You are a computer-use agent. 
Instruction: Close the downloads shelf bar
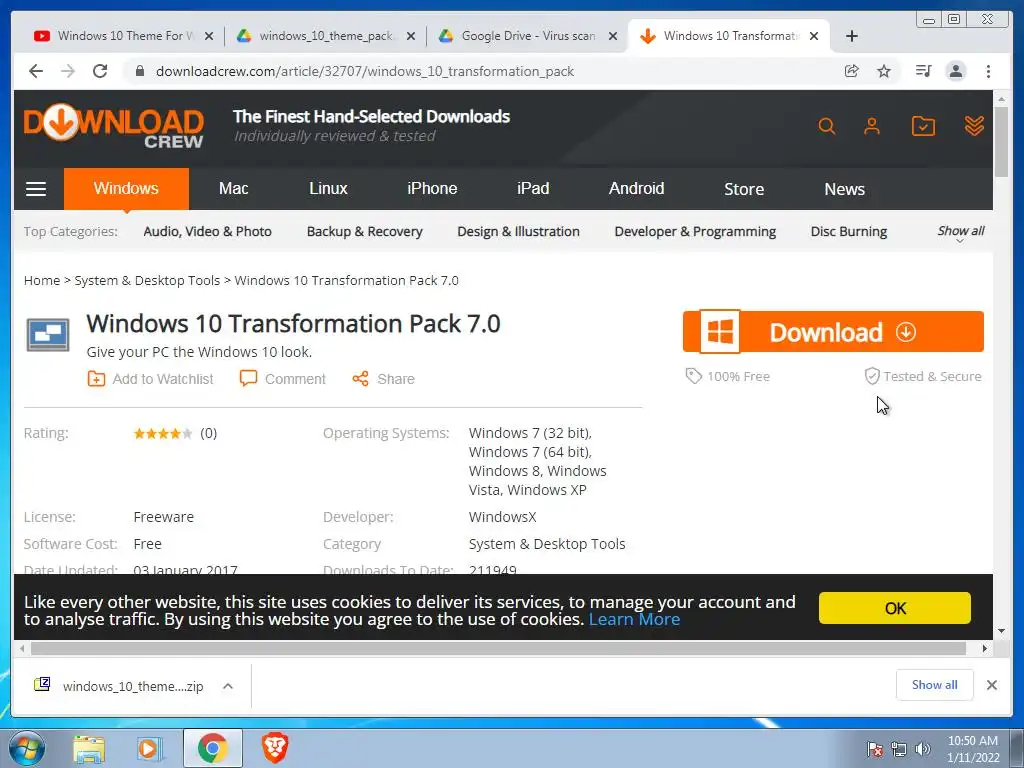pyautogui.click(x=991, y=684)
